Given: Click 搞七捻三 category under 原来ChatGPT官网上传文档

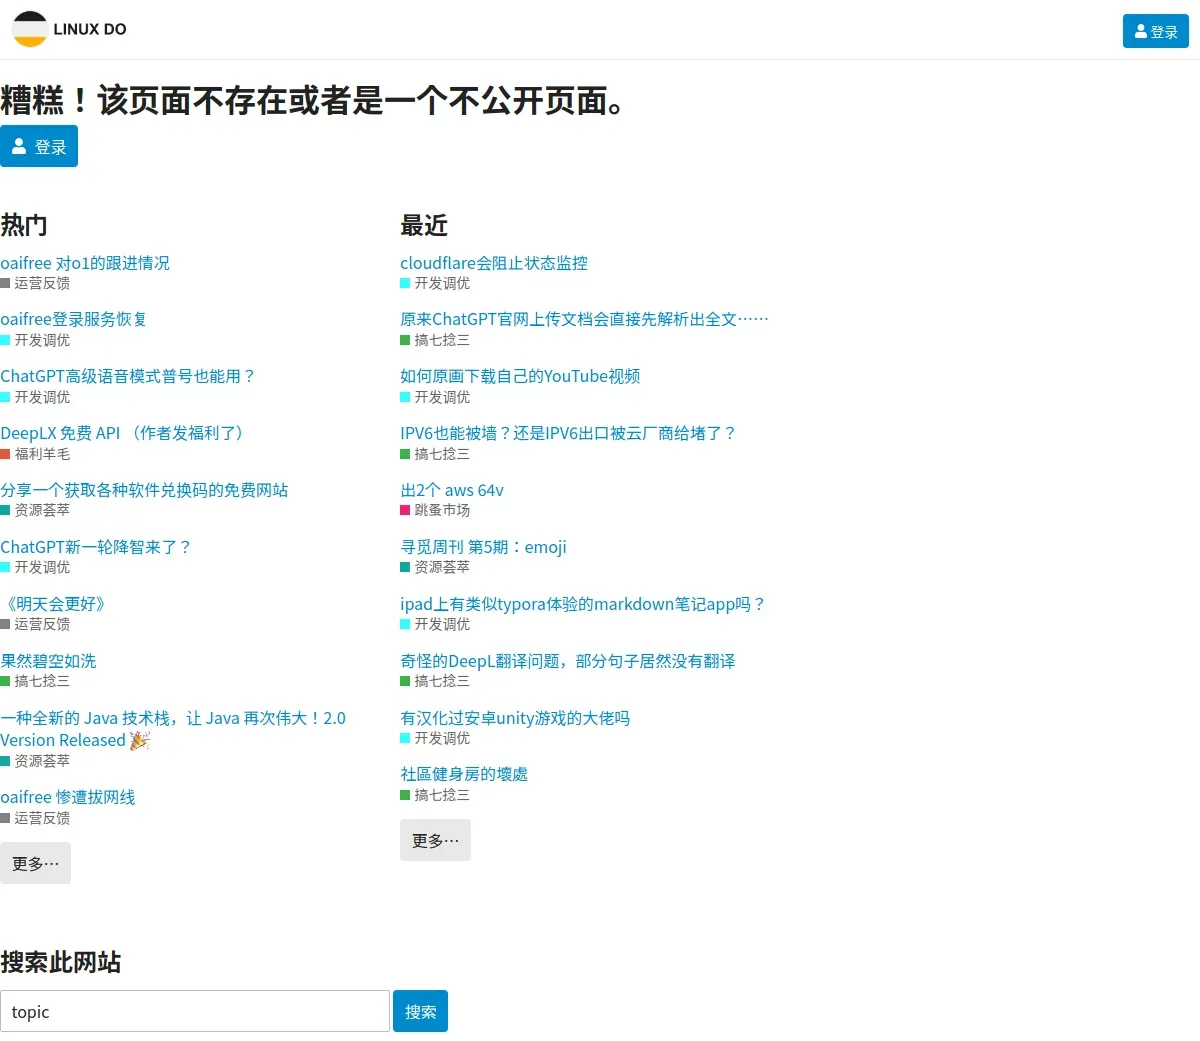Looking at the screenshot, I should click(x=435, y=340).
